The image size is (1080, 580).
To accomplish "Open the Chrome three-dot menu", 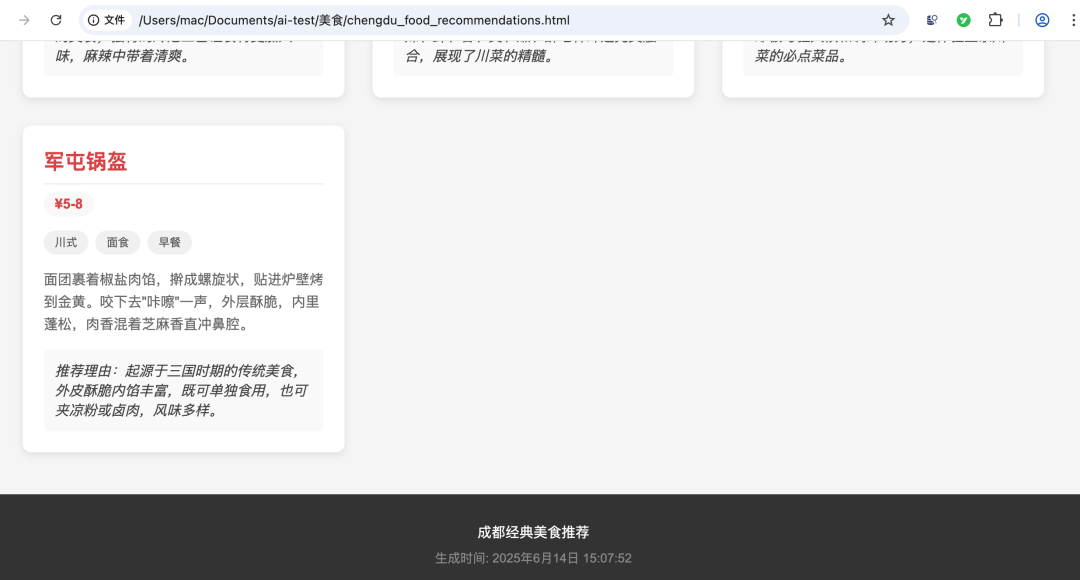I will [1073, 20].
